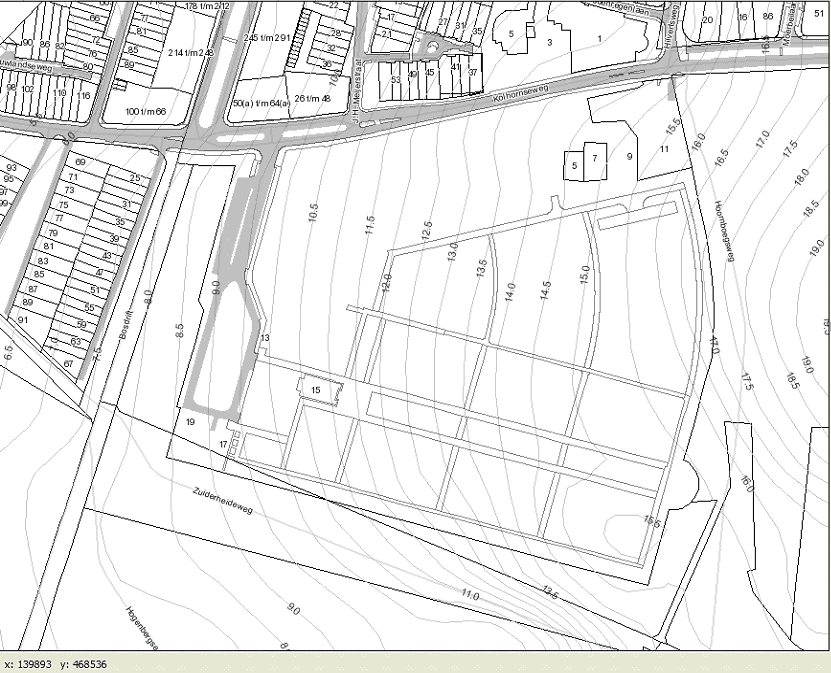Image resolution: width=831 pixels, height=673 pixels.
Task: Click the 14.5 contour line label
Action: pos(545,290)
